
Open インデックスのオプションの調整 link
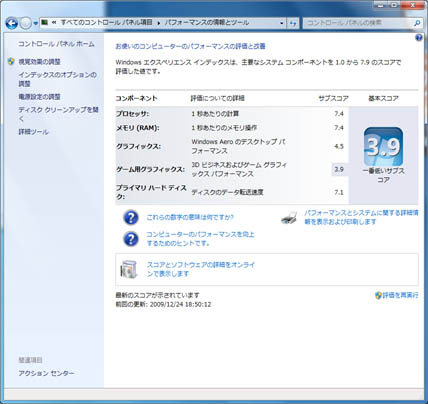[57, 79]
